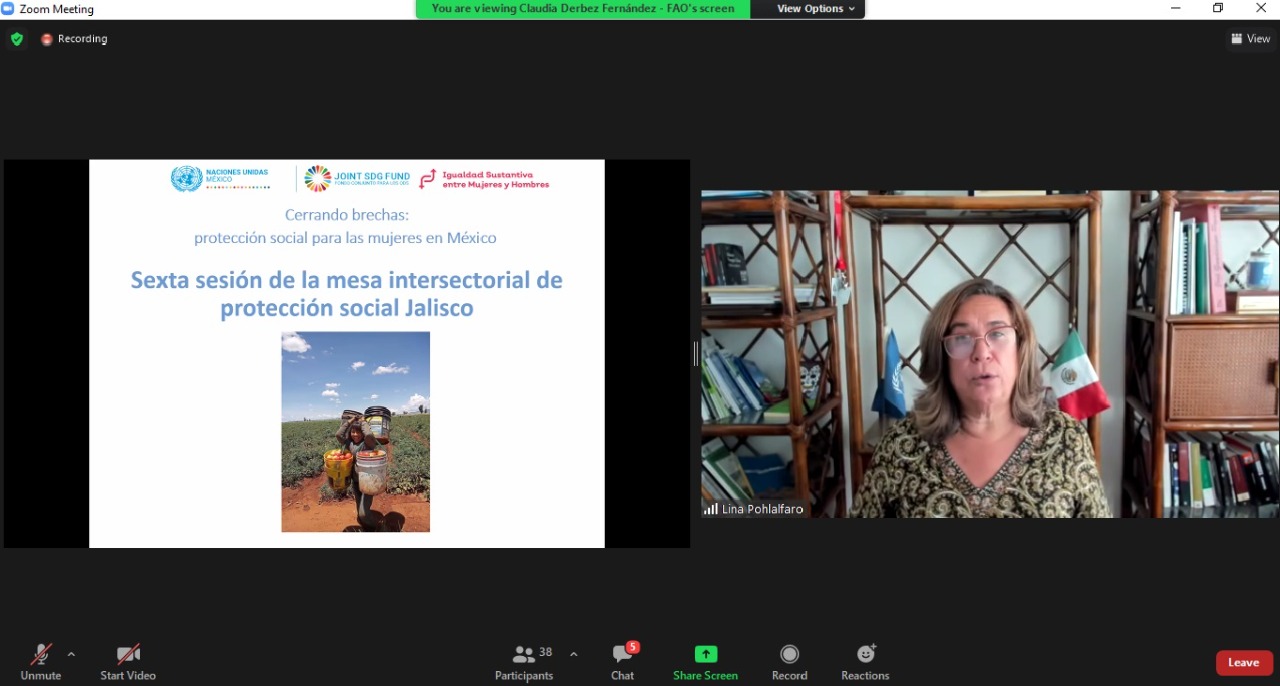Click the green encryption shield icon
Viewport: 1280px width, 686px height.
[16, 39]
